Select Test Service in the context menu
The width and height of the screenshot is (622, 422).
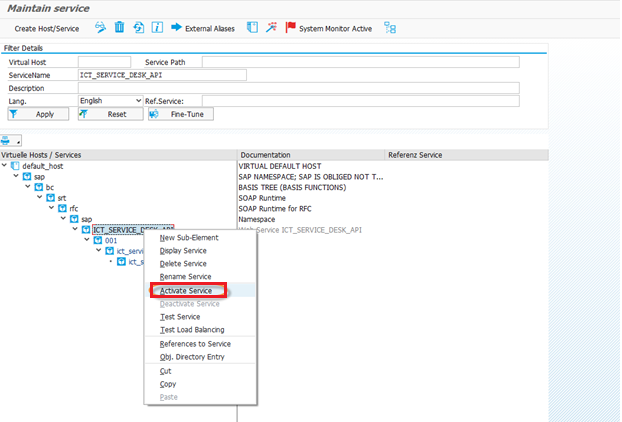(x=180, y=316)
